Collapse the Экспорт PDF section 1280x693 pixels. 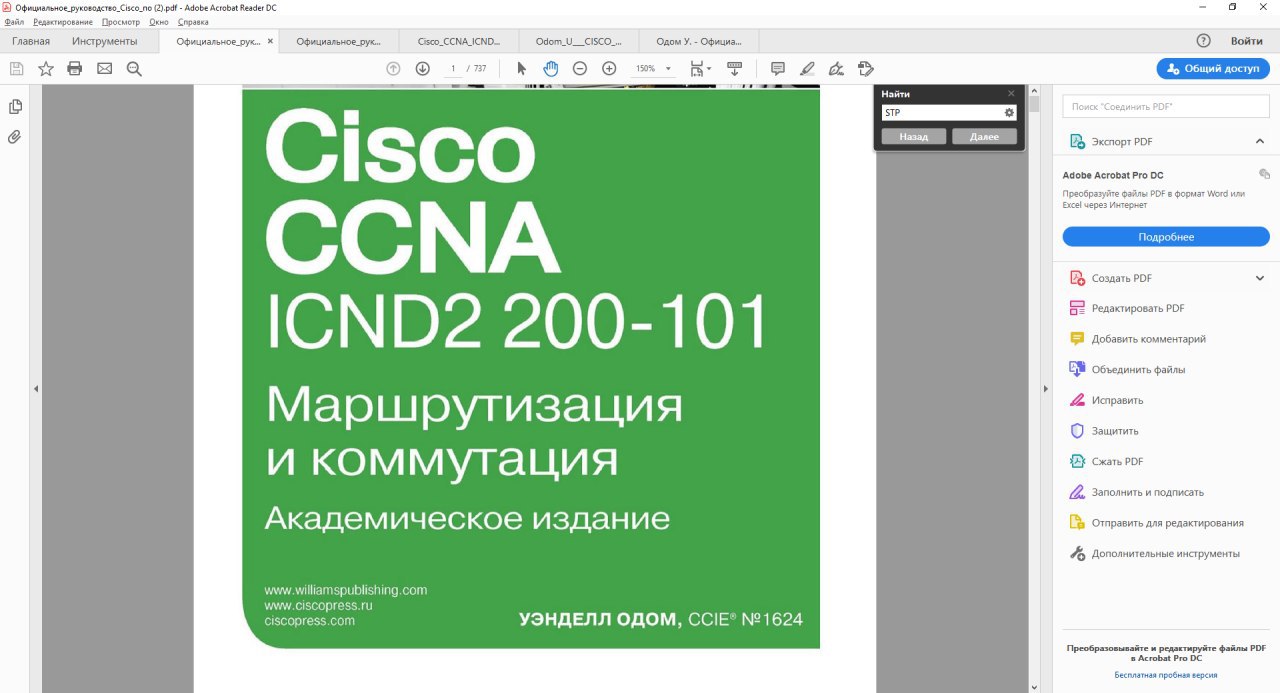[1260, 142]
